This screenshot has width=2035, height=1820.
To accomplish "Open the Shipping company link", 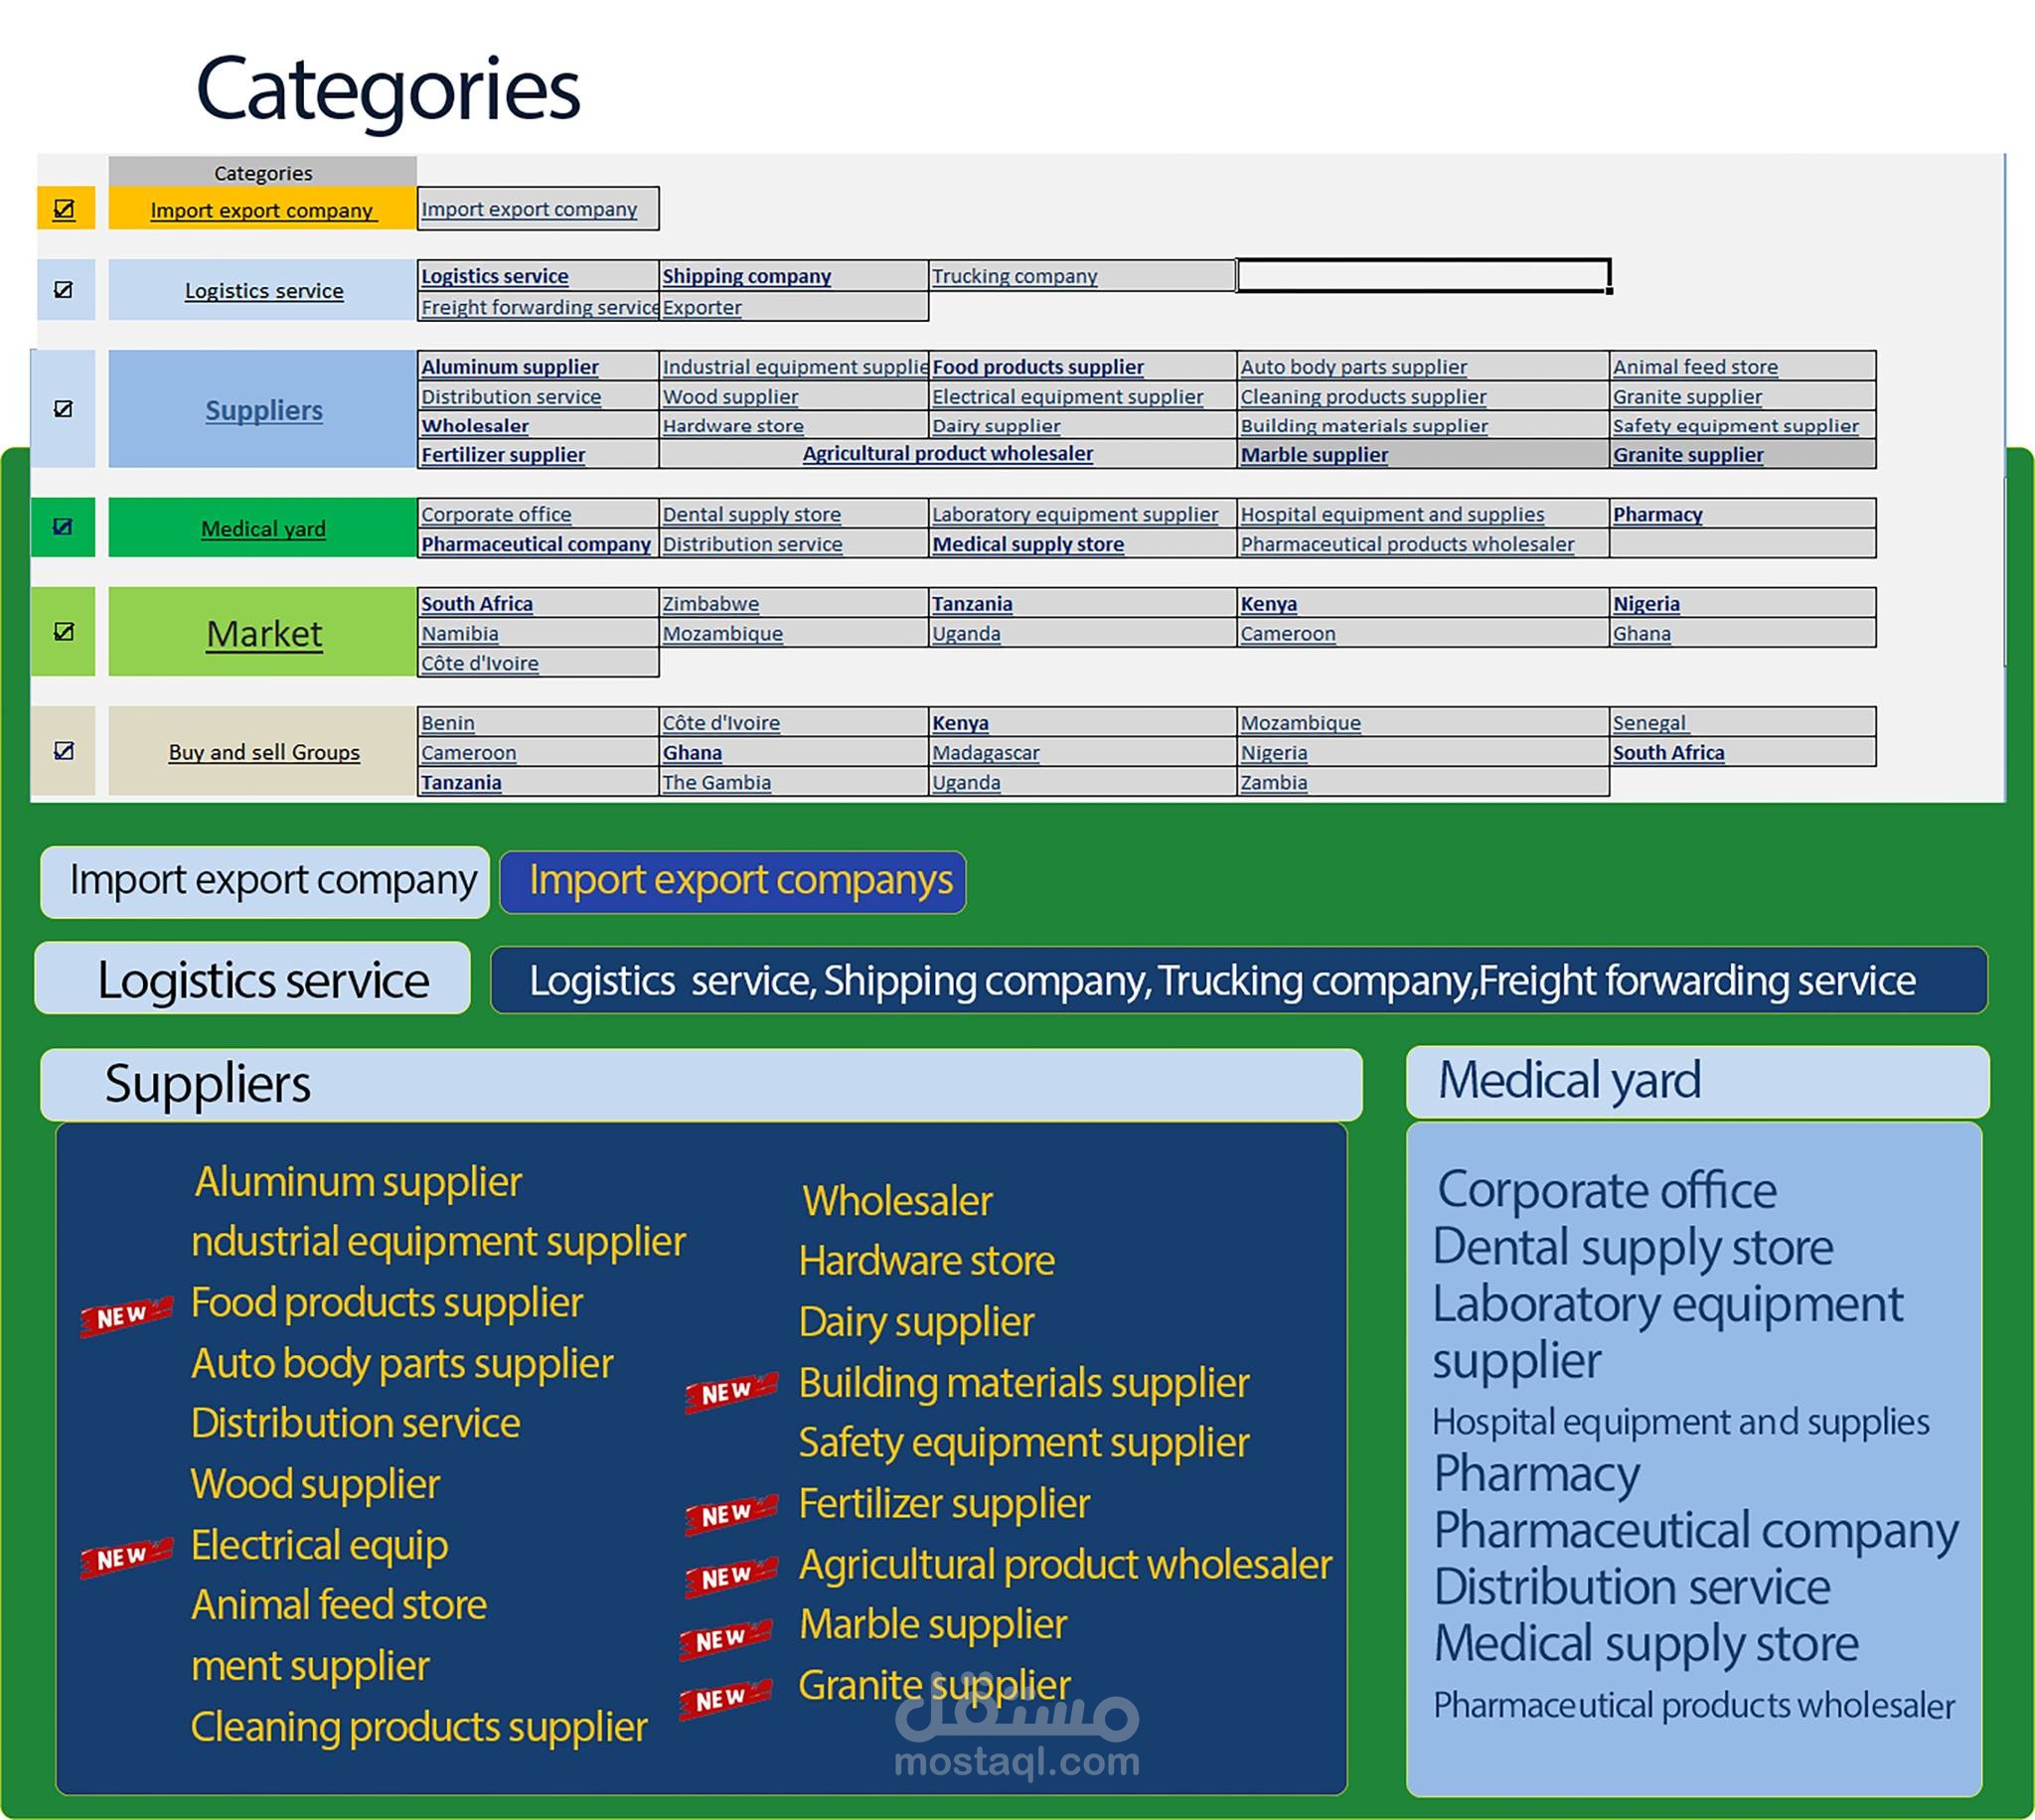I will [746, 276].
